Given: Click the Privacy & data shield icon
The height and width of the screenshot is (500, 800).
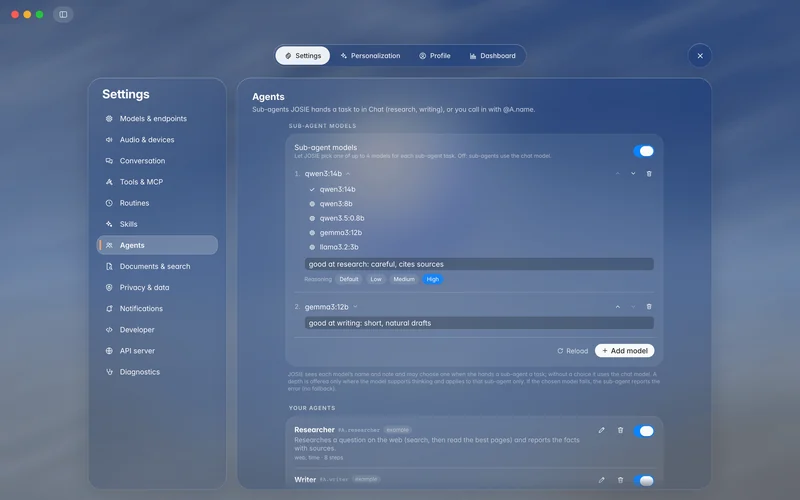Looking at the screenshot, I should 109,287.
